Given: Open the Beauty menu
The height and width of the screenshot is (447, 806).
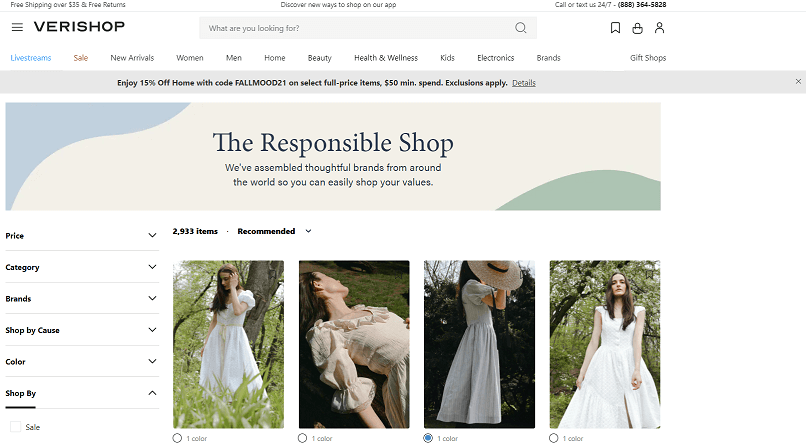Looking at the screenshot, I should pos(320,58).
